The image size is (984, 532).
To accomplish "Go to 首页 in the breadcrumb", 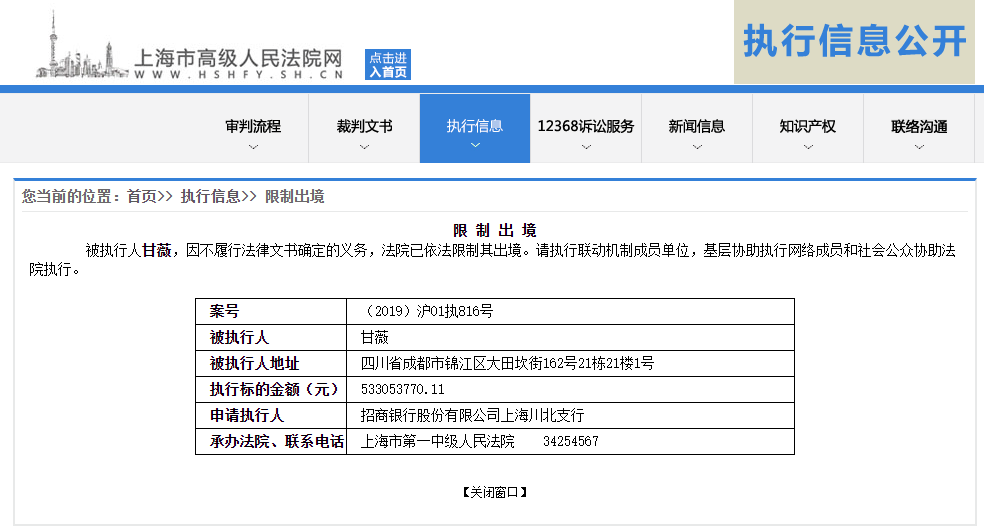I will click(x=142, y=196).
